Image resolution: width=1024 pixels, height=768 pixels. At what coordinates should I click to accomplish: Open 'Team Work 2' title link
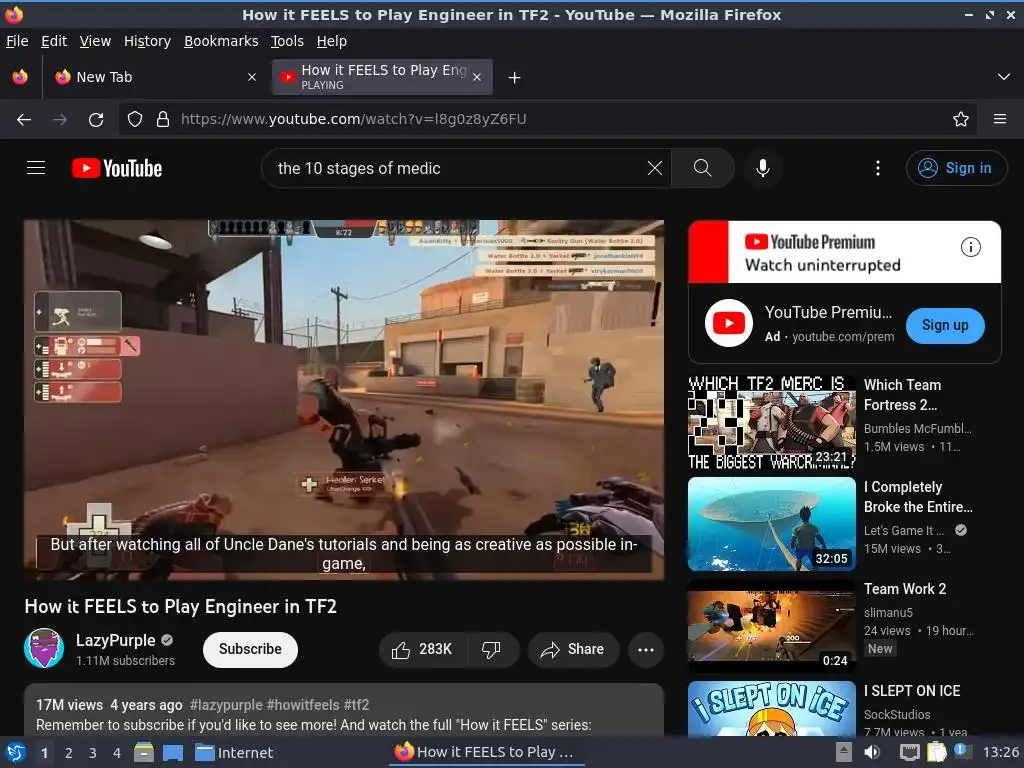[904, 589]
